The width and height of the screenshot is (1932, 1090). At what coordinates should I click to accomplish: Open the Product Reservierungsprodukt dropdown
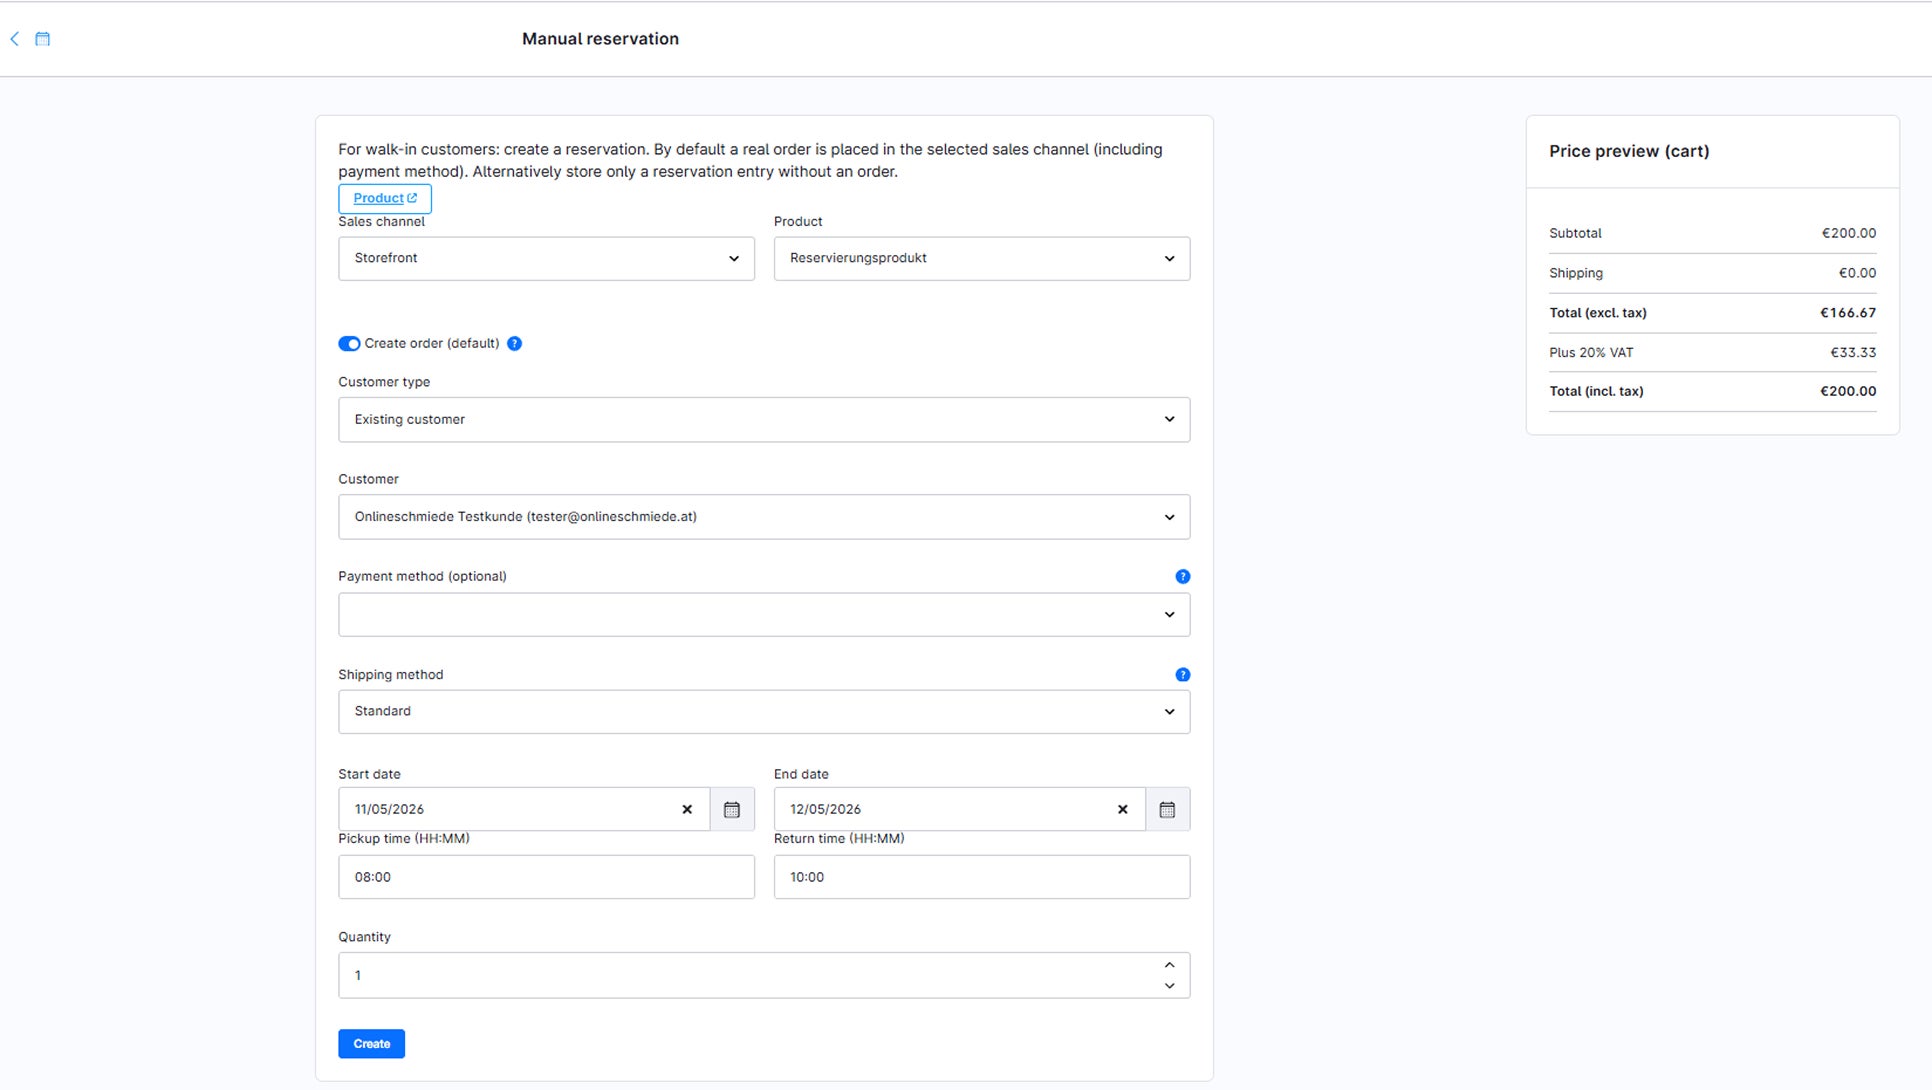point(982,258)
